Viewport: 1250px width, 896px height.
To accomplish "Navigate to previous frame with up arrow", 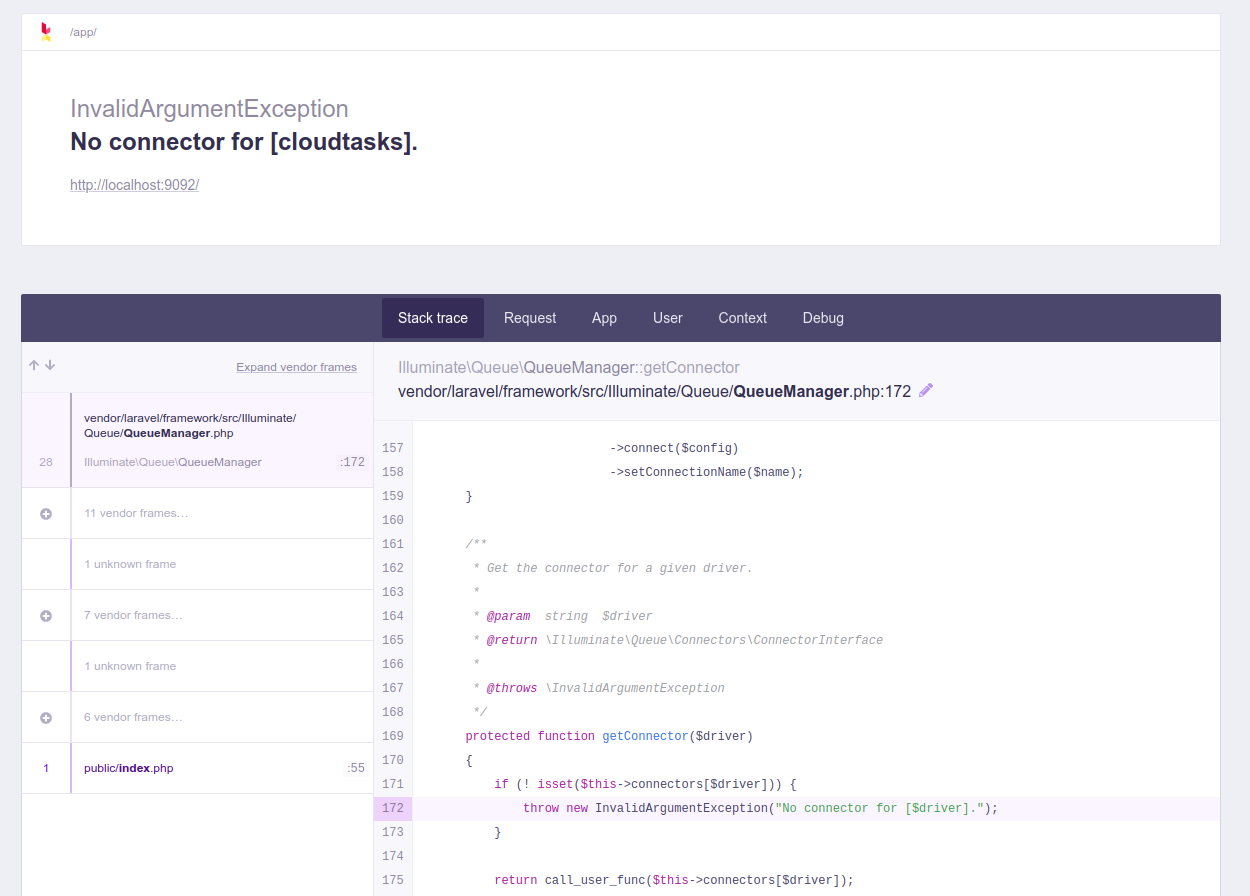I will pos(33,365).
